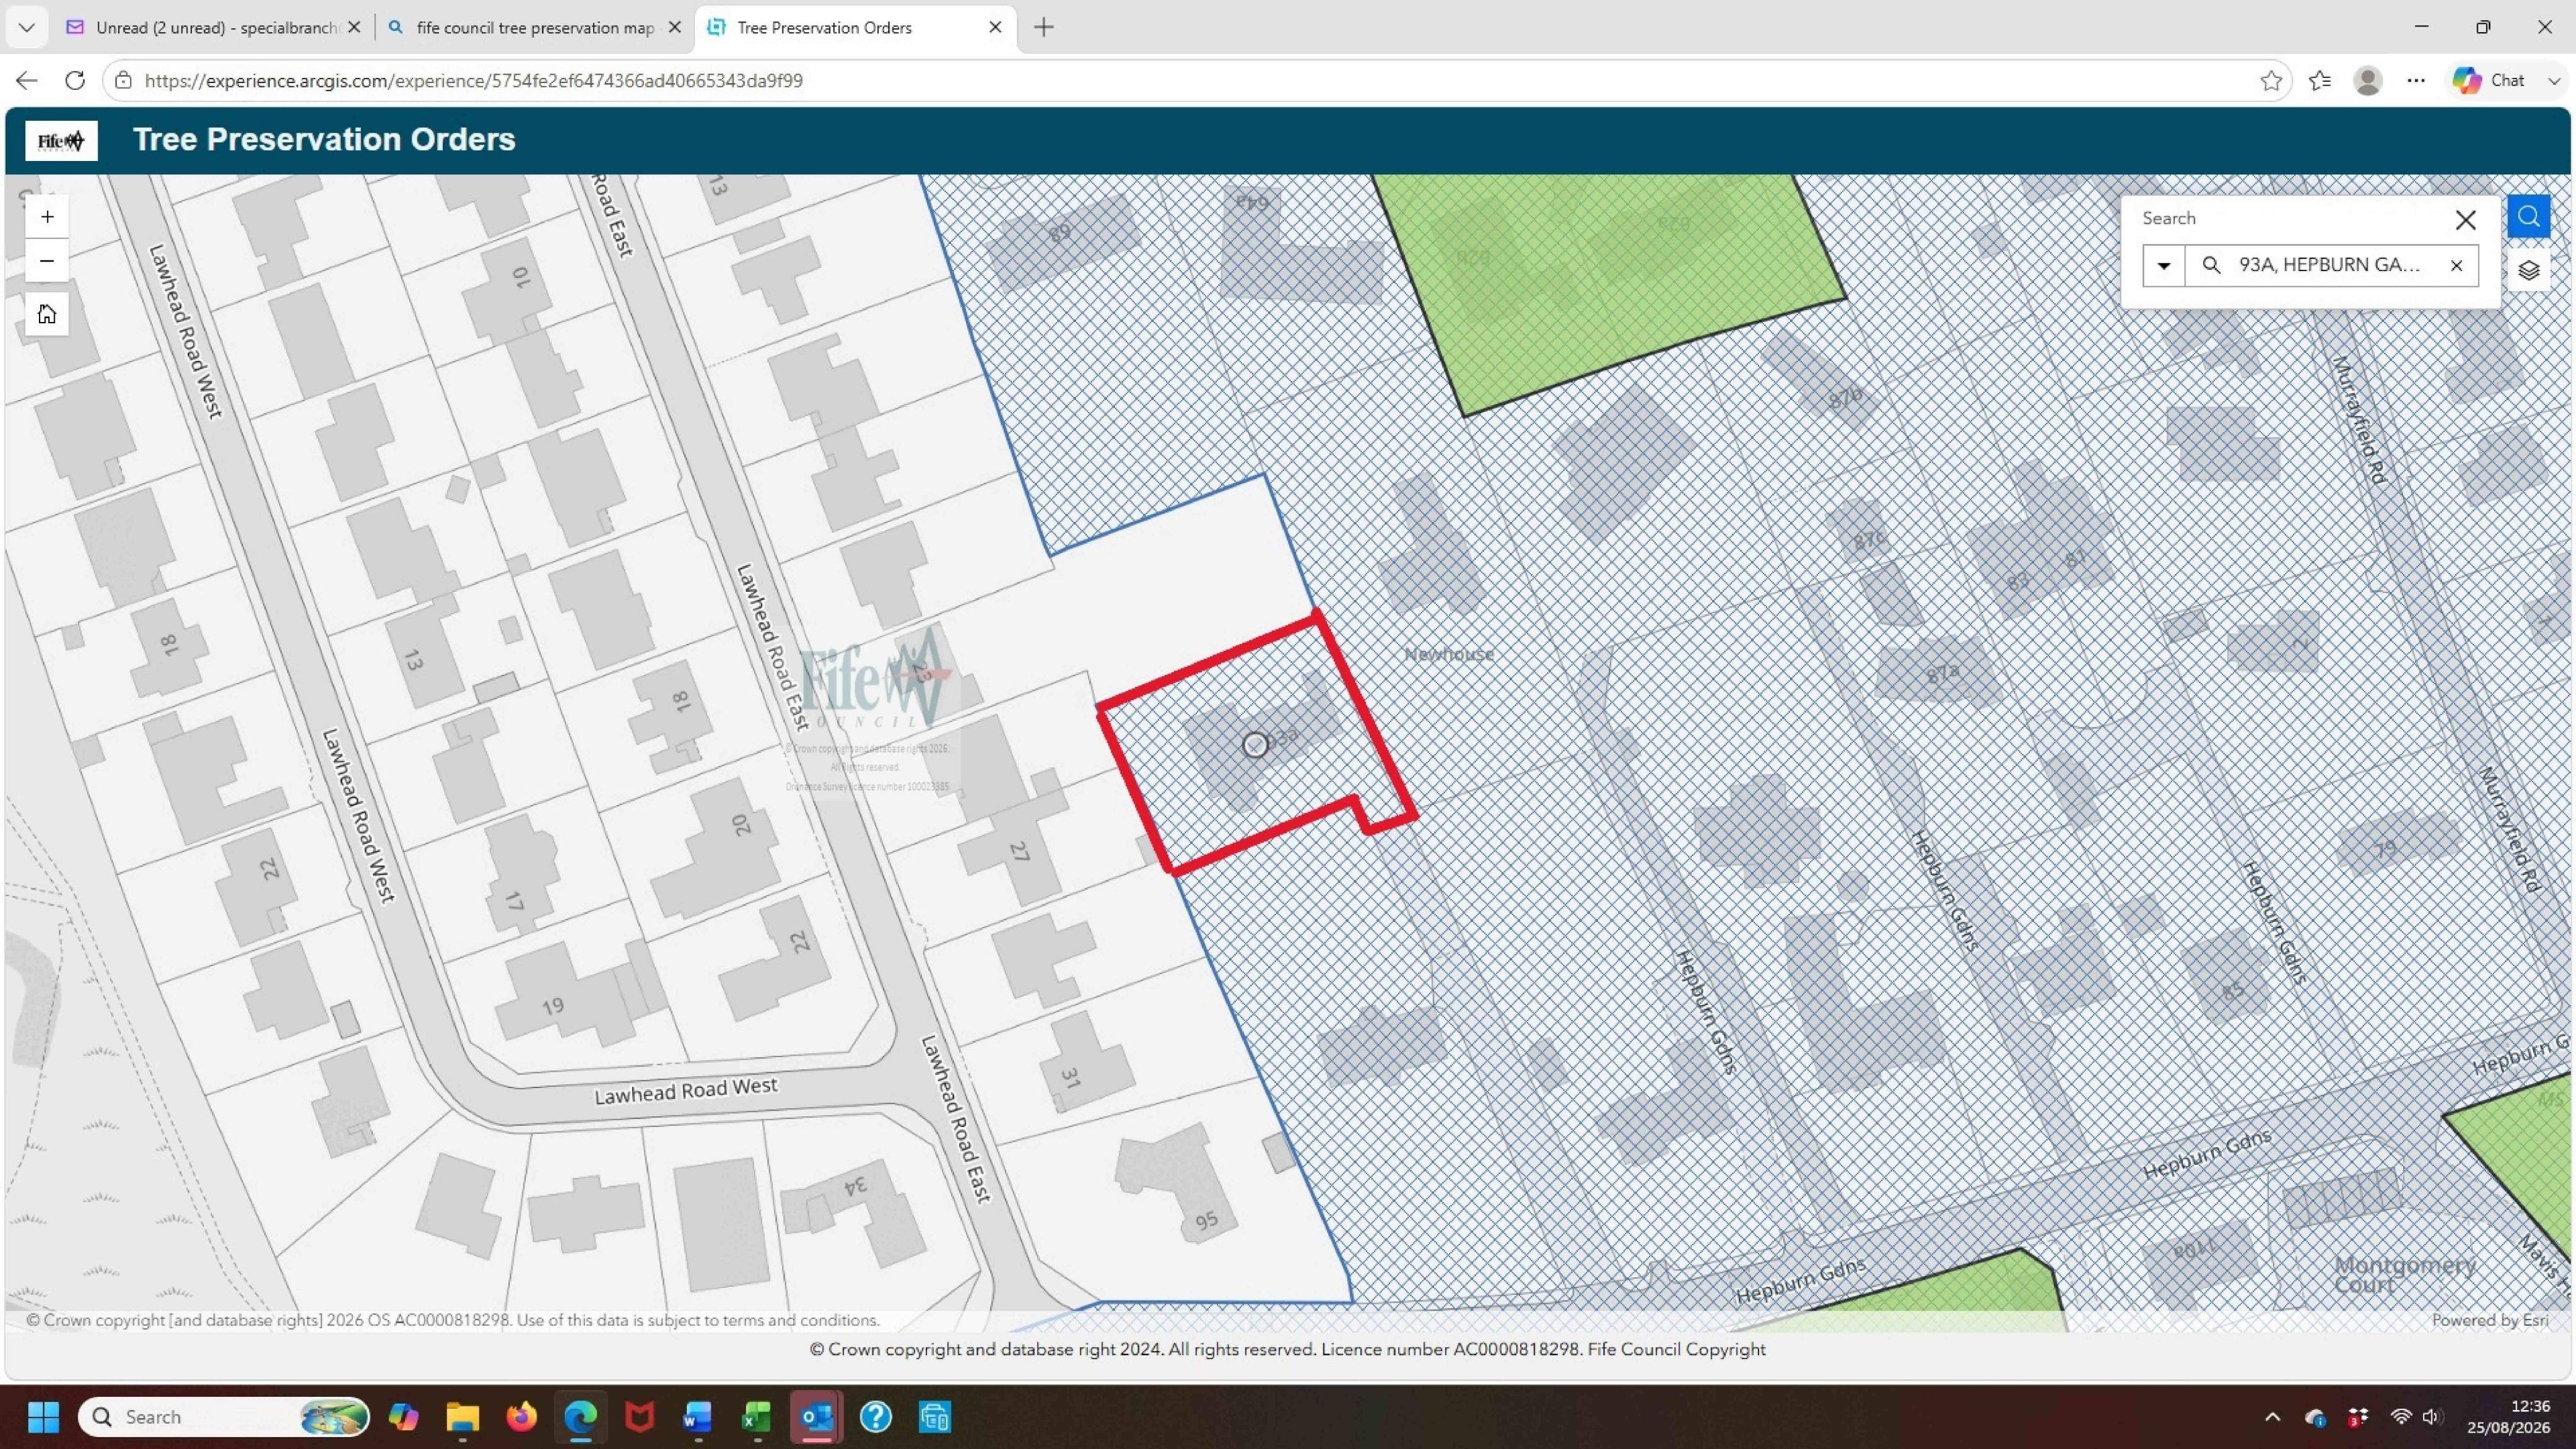The width and height of the screenshot is (2576, 1449).
Task: Switch to fife council tree preservation tab
Action: [x=535, y=27]
